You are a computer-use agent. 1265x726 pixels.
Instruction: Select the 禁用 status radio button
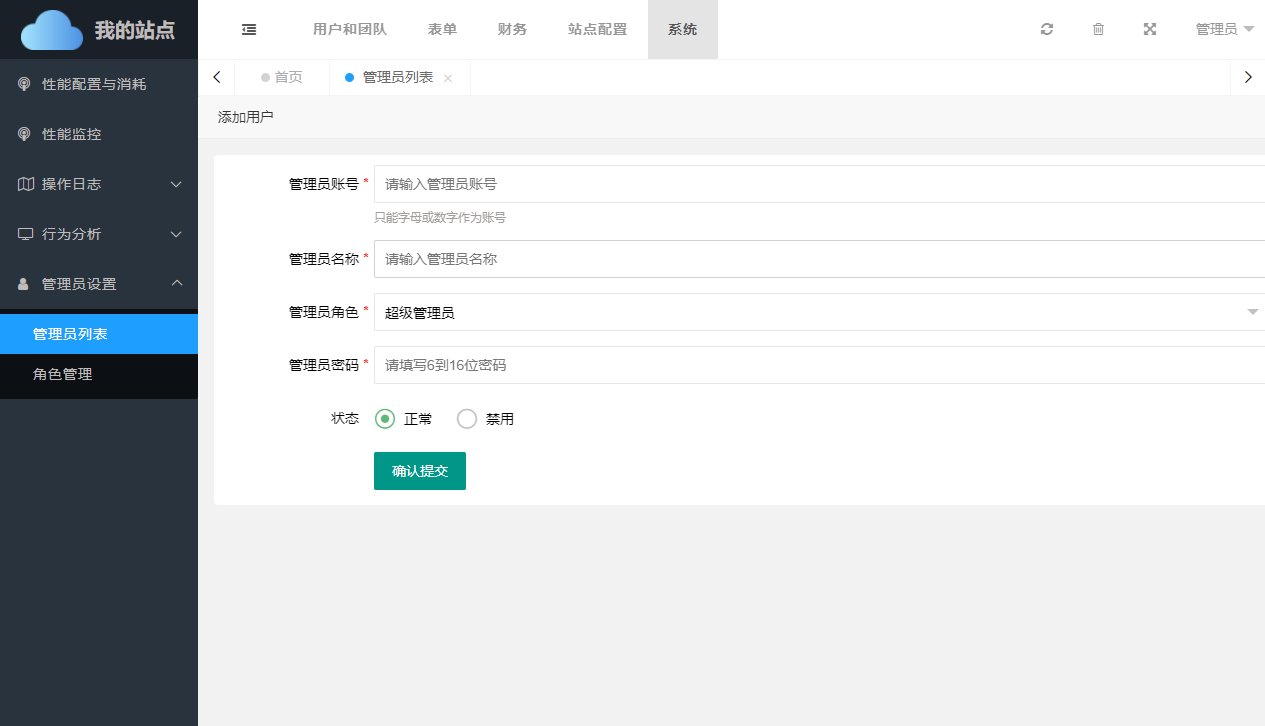click(x=467, y=419)
